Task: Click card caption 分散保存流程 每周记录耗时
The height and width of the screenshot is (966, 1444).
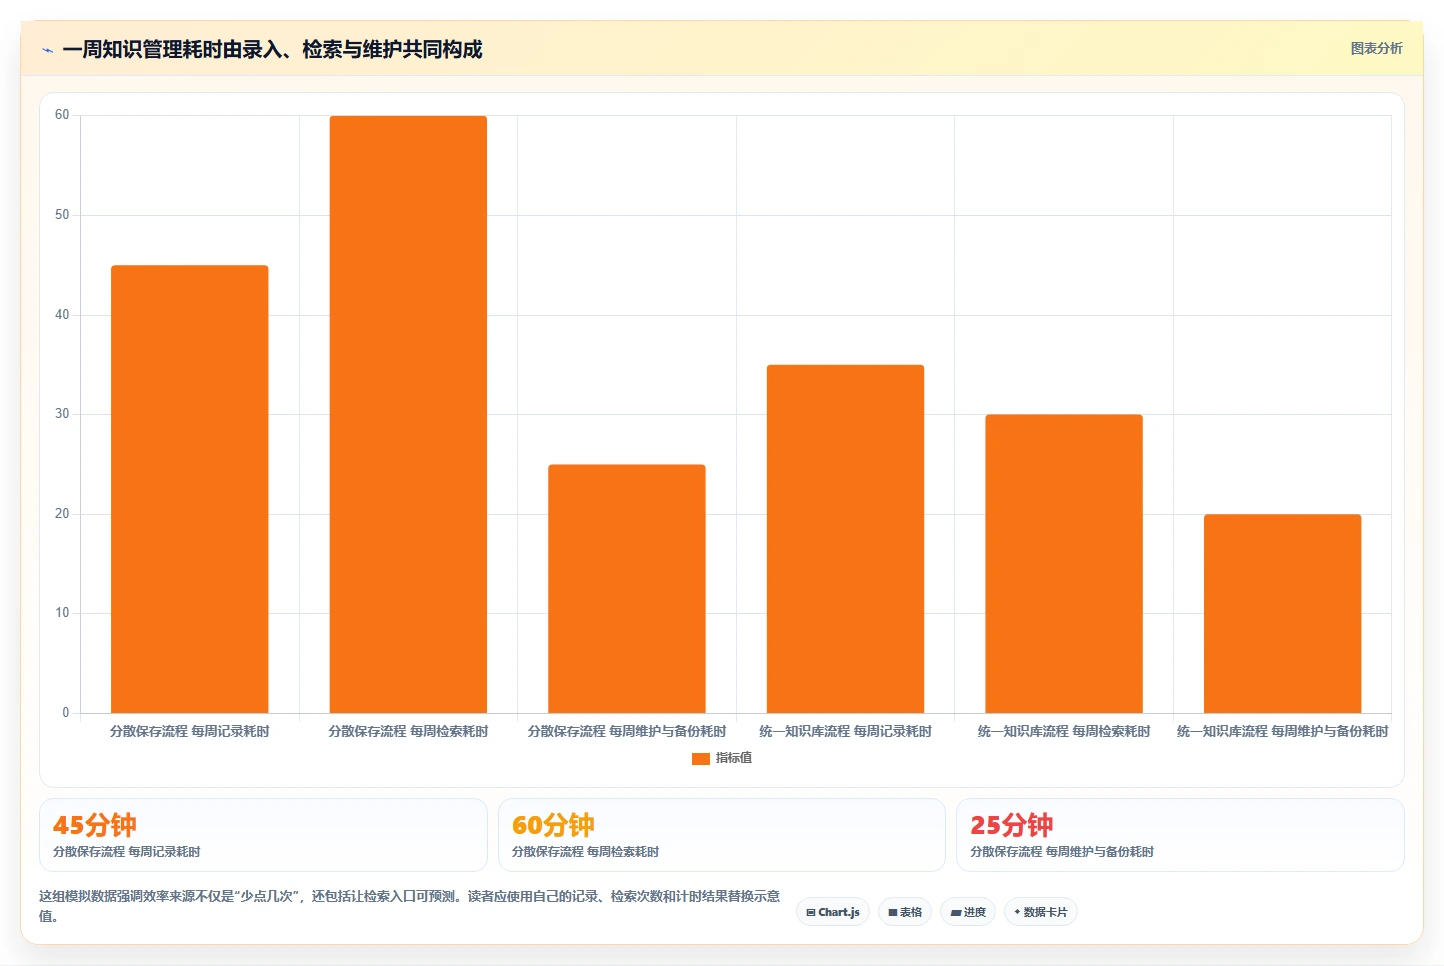Action: (127, 852)
